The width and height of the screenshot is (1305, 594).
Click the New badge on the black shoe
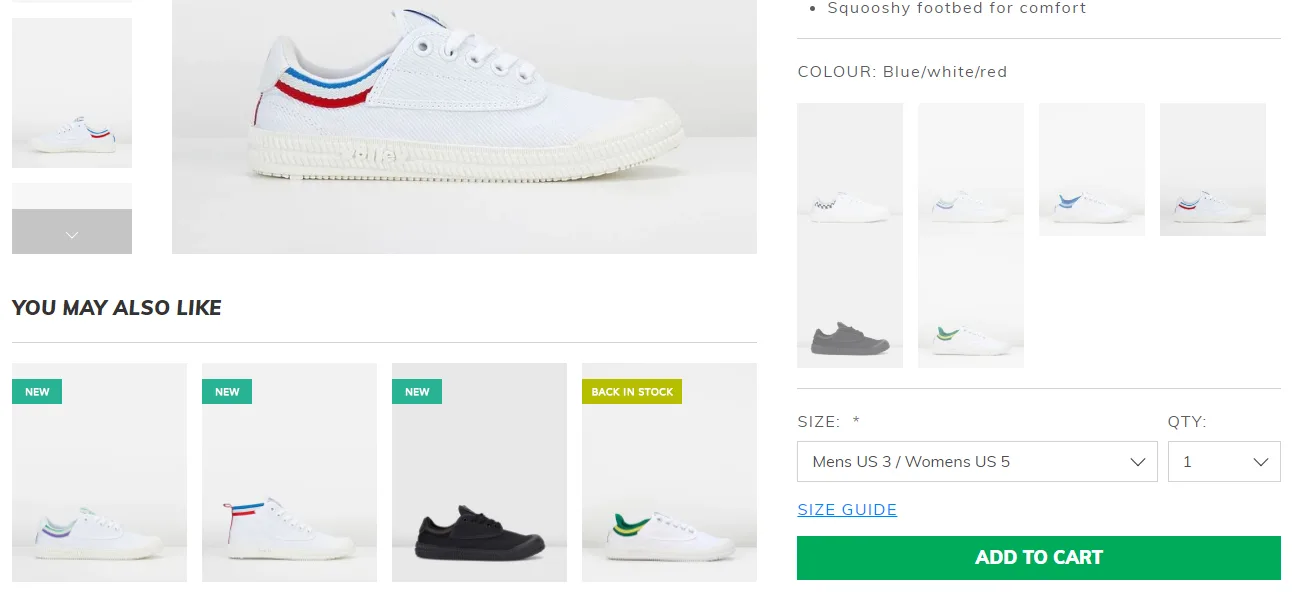tap(417, 392)
